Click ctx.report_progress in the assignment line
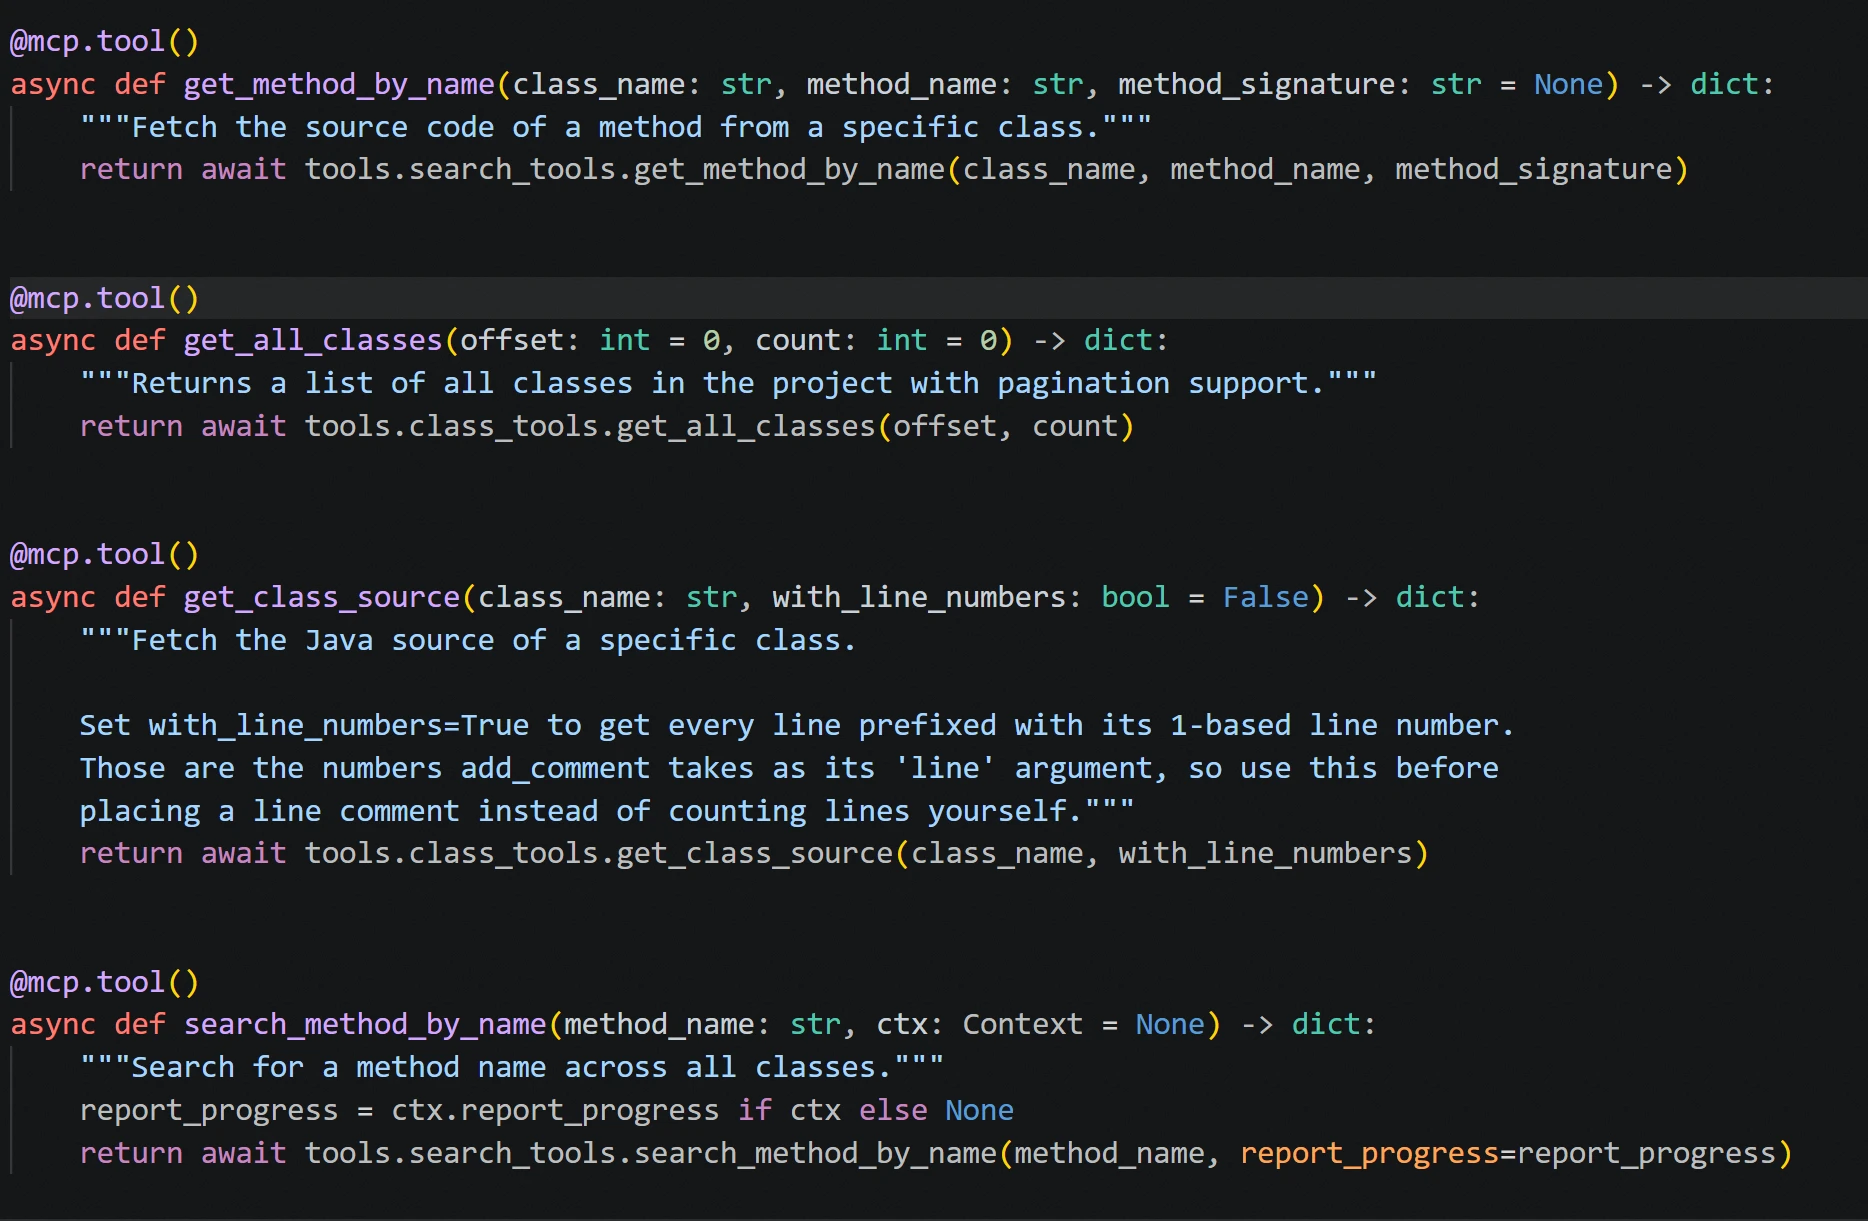Screen dimensions: 1868x1221 (555, 1111)
